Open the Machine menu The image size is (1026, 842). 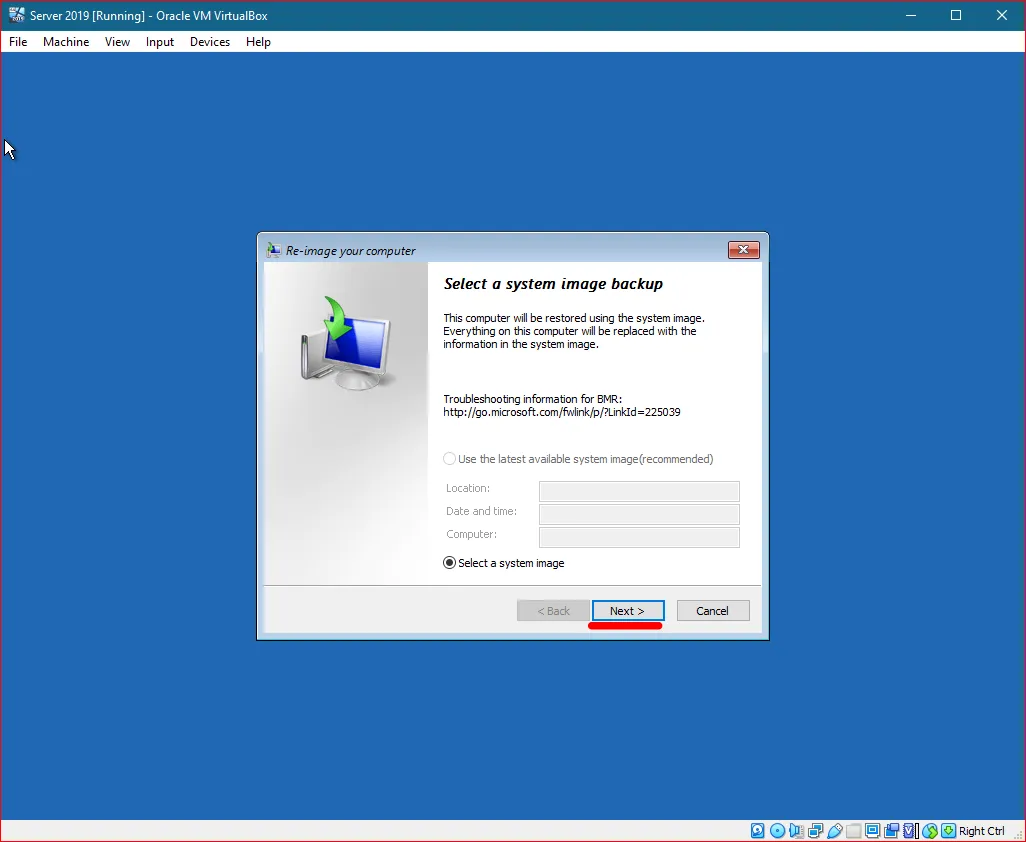(x=66, y=42)
